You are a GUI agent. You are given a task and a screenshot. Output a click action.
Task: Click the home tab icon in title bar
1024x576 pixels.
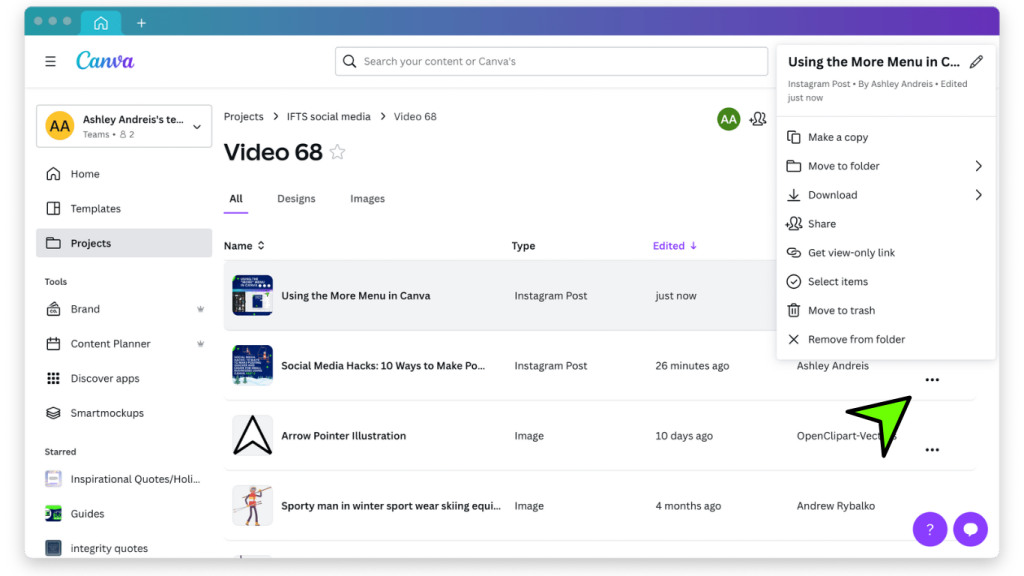(x=101, y=23)
